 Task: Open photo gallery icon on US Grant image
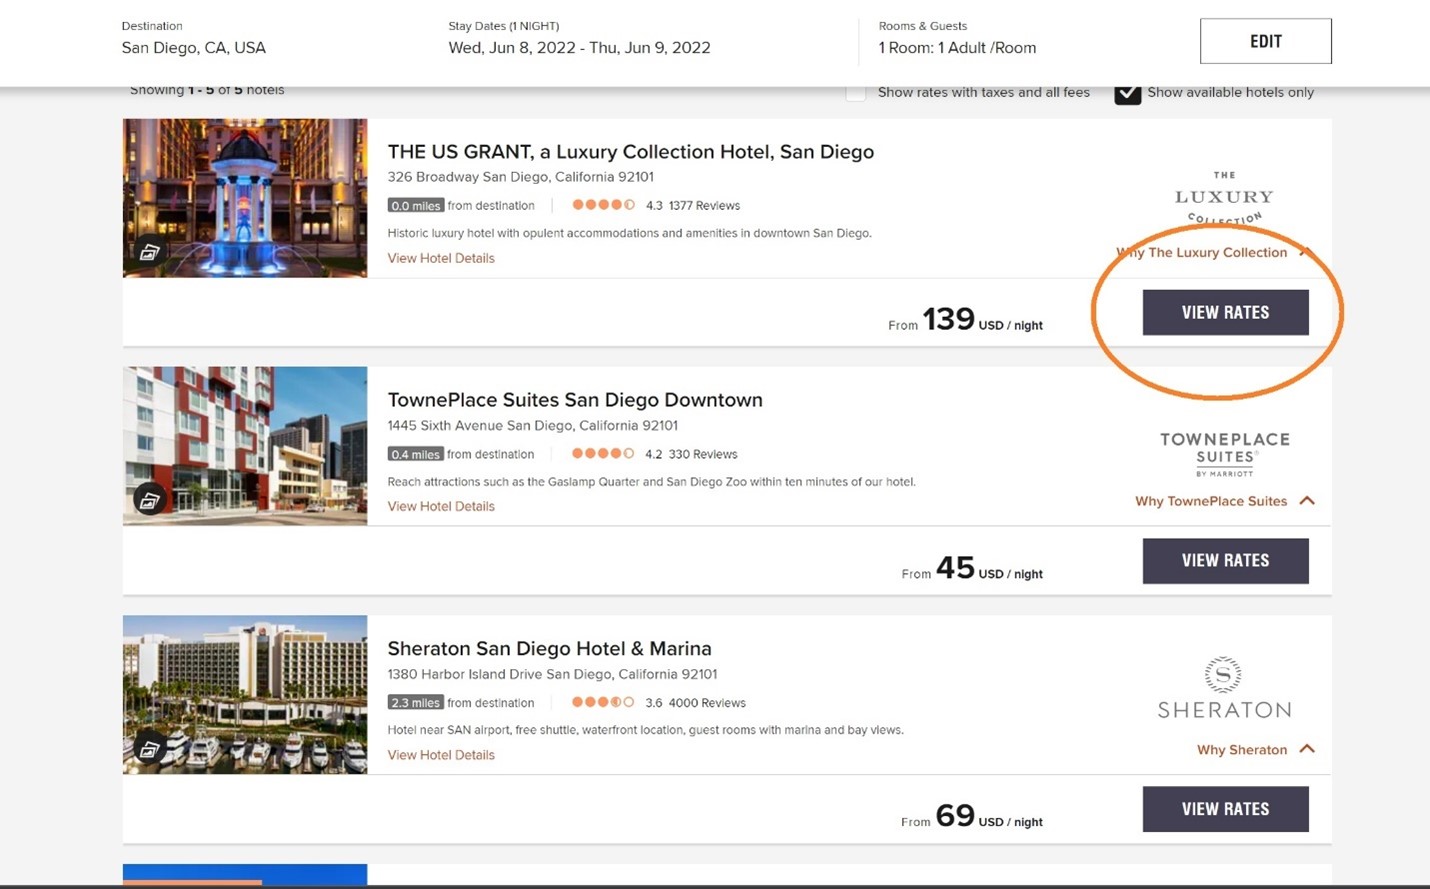coord(149,252)
